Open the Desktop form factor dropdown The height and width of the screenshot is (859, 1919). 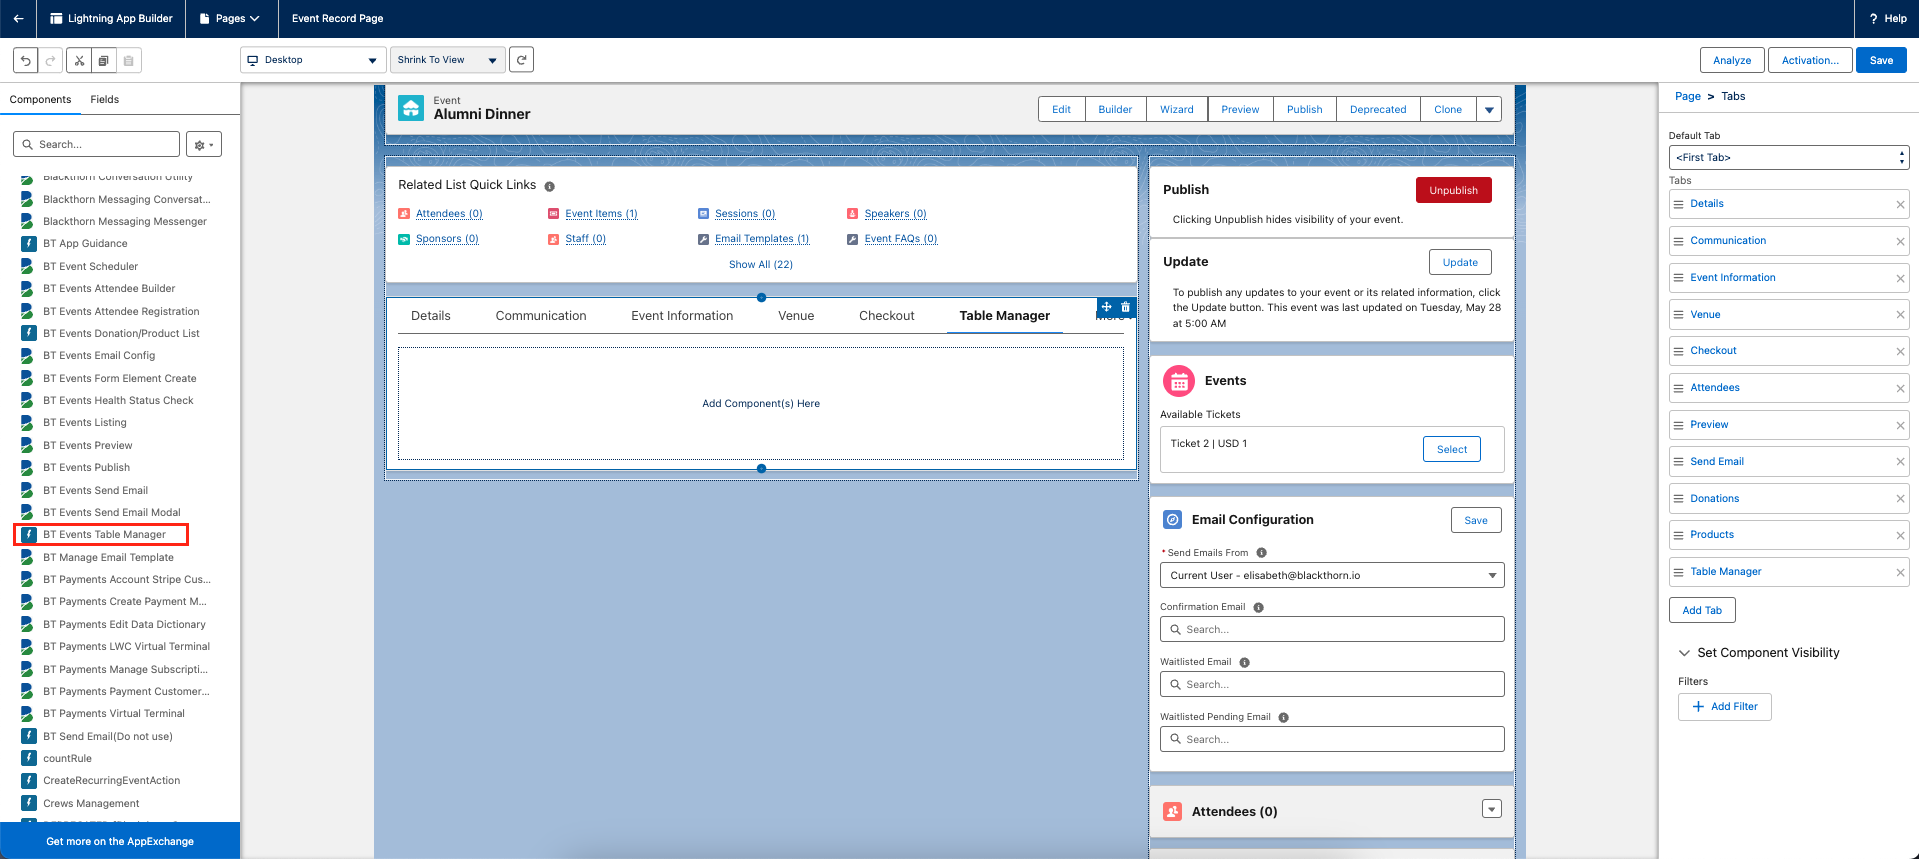tap(313, 60)
